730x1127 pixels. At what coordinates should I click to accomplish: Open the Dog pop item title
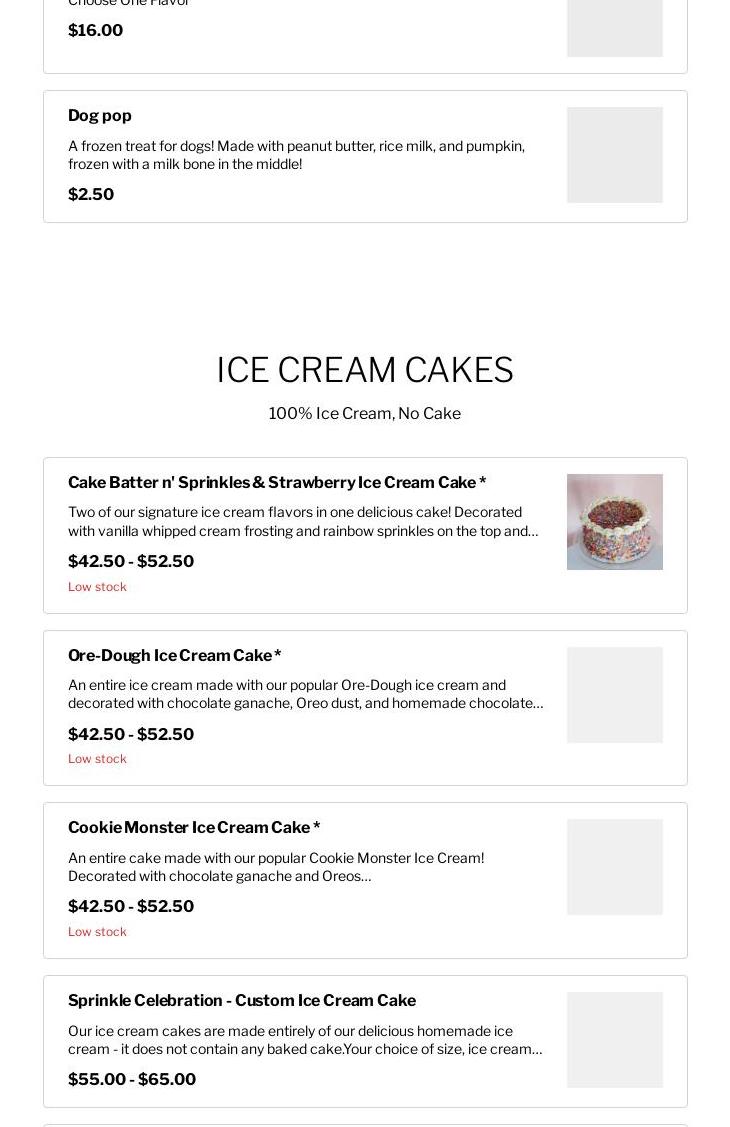(99, 116)
